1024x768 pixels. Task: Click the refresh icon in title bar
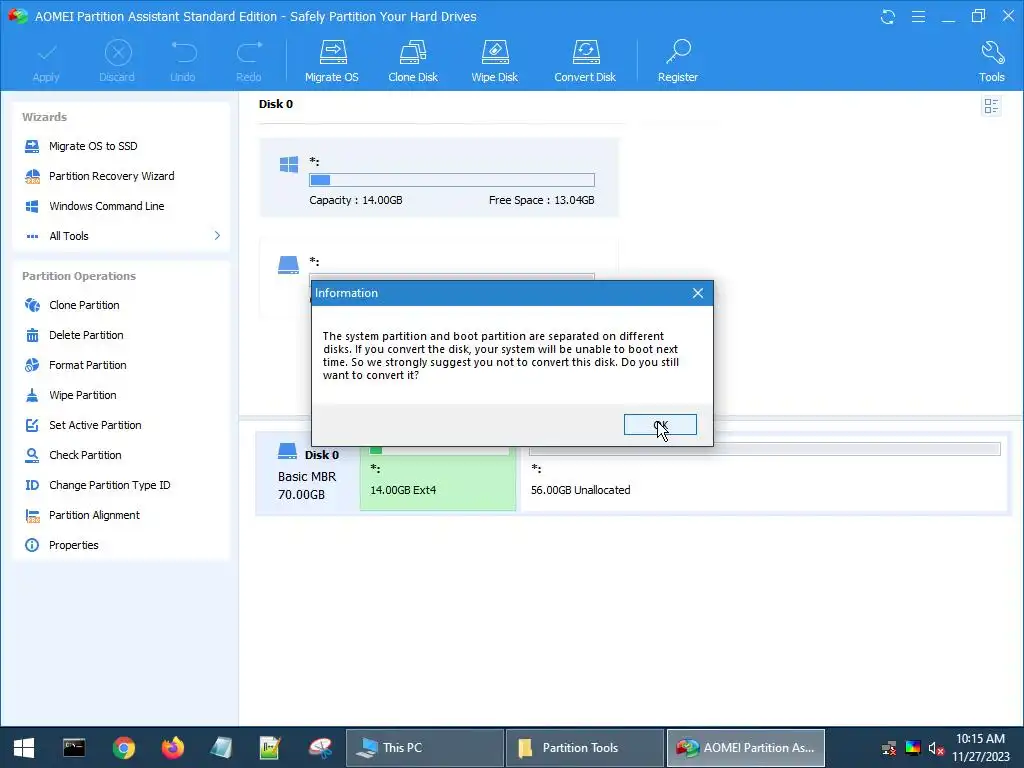(x=888, y=17)
